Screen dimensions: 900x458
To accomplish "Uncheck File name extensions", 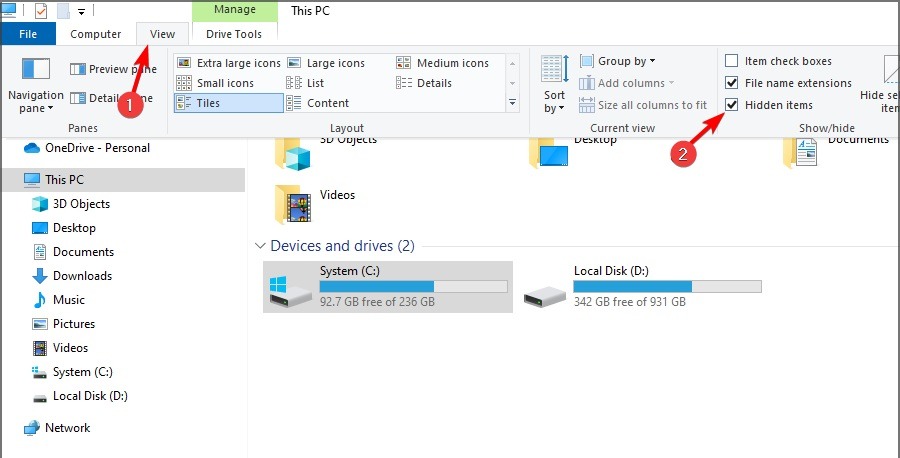I will tap(731, 83).
